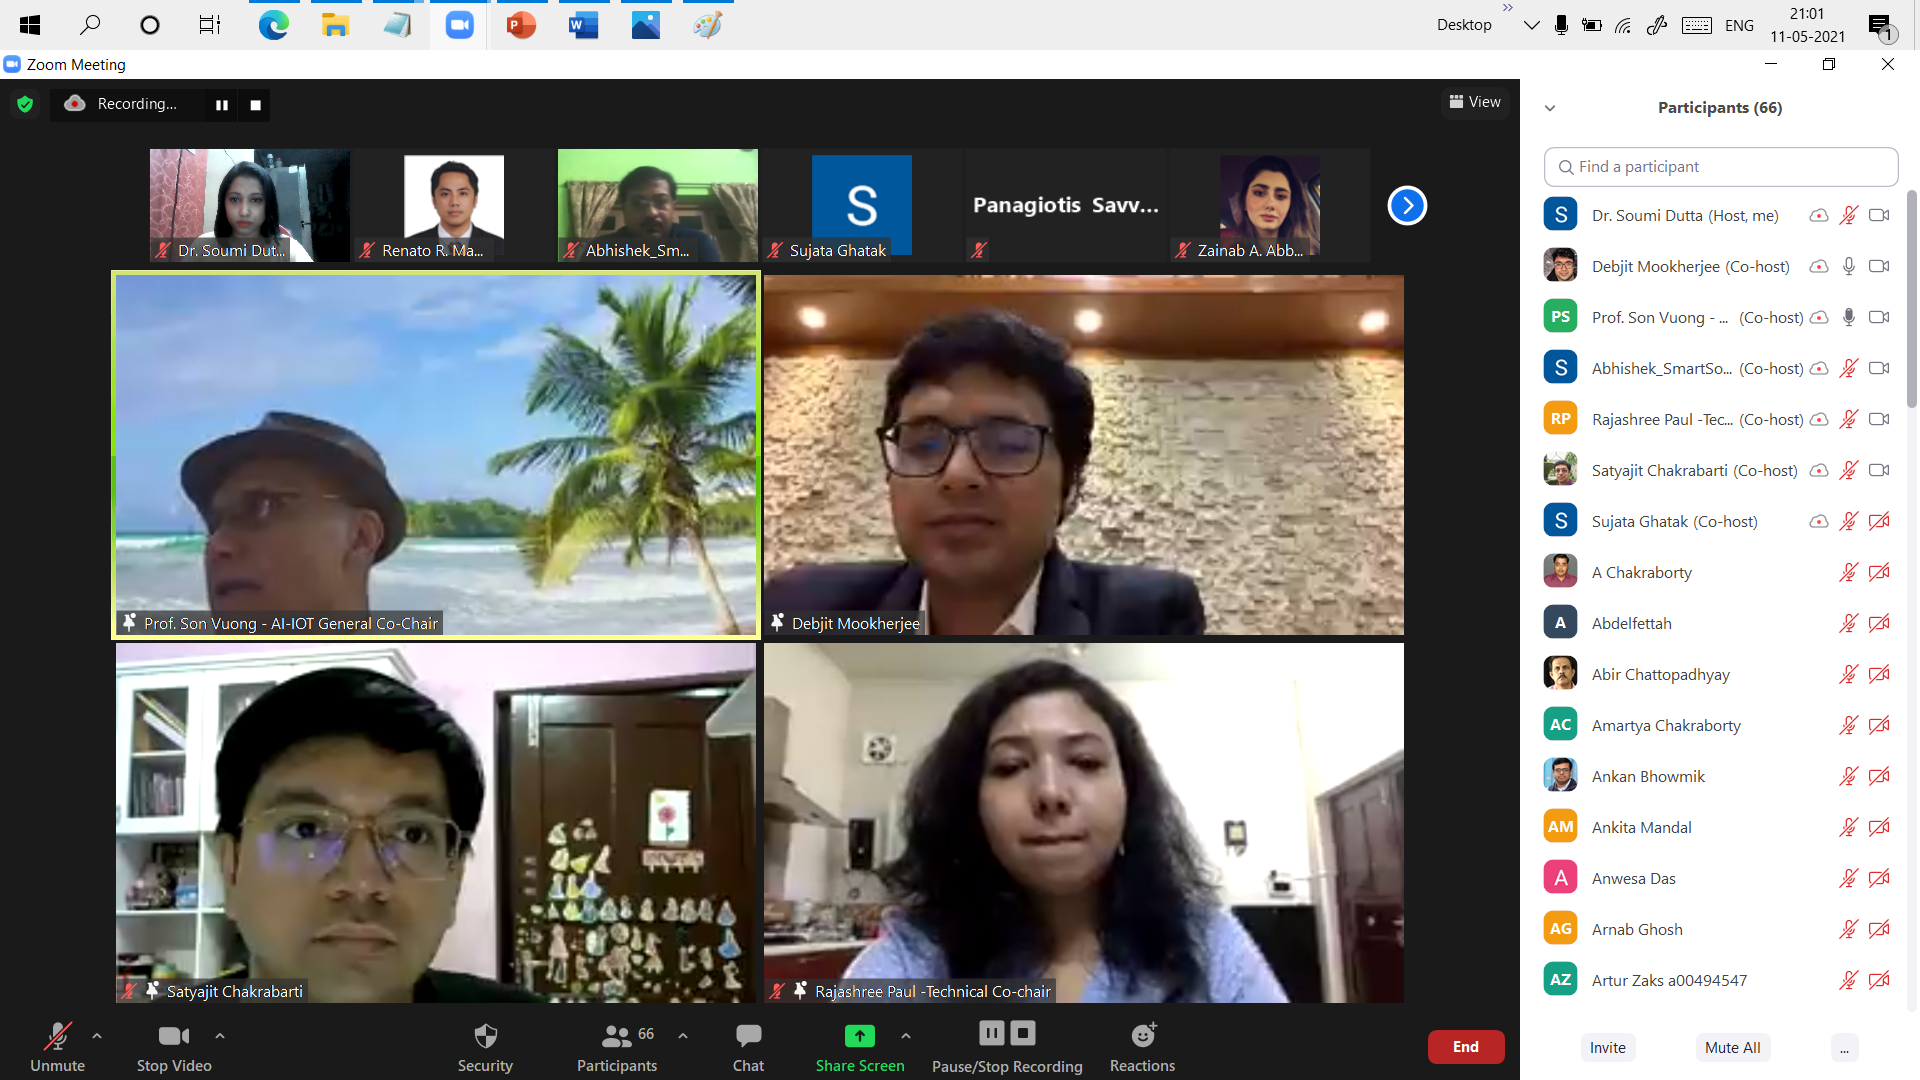Click the Security label in the toolbar
Screen dimensions: 1920x1080
(485, 1066)
